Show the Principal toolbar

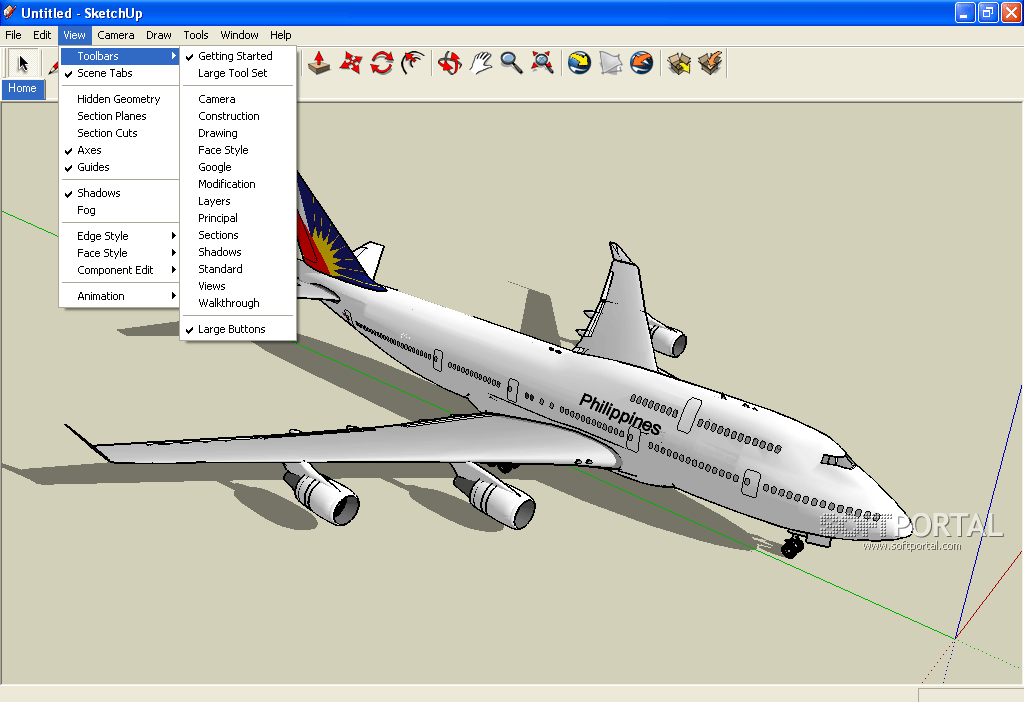coord(238,218)
